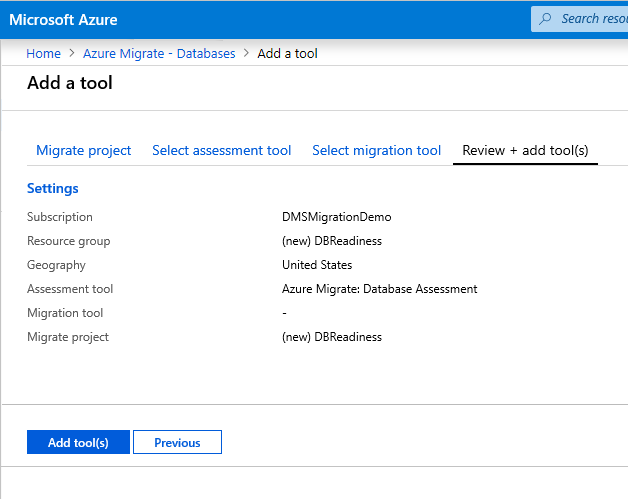The width and height of the screenshot is (628, 499).
Task: Switch to the Migrate project tab
Action: point(83,150)
